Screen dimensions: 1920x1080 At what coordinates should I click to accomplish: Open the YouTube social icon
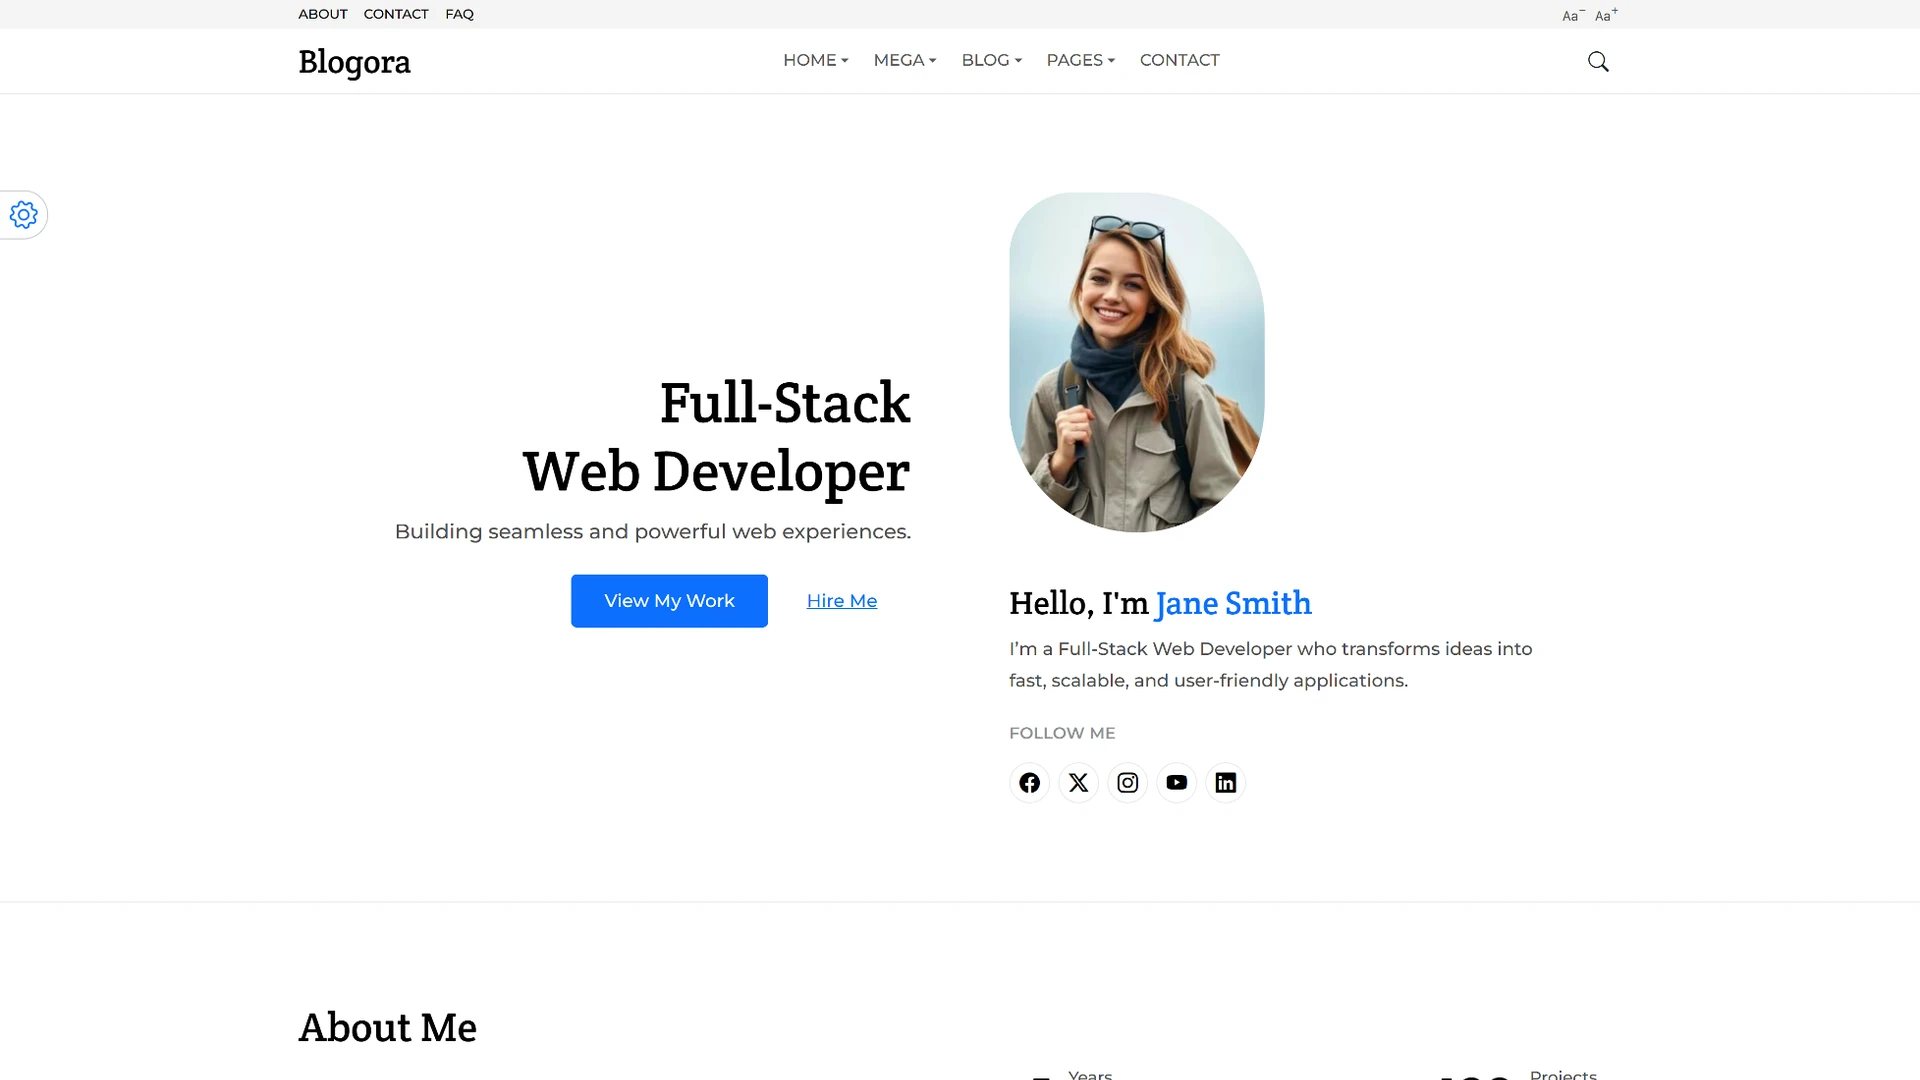pyautogui.click(x=1176, y=782)
